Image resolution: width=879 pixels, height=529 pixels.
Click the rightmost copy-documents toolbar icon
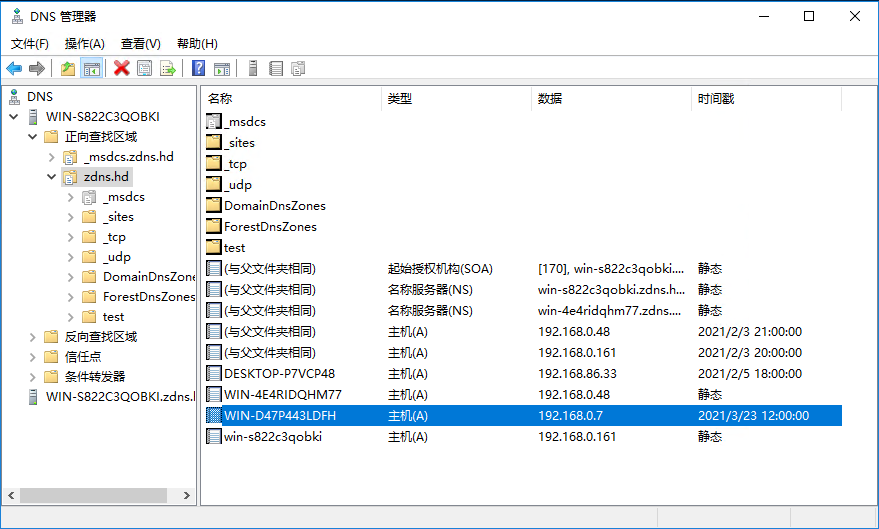coord(298,69)
